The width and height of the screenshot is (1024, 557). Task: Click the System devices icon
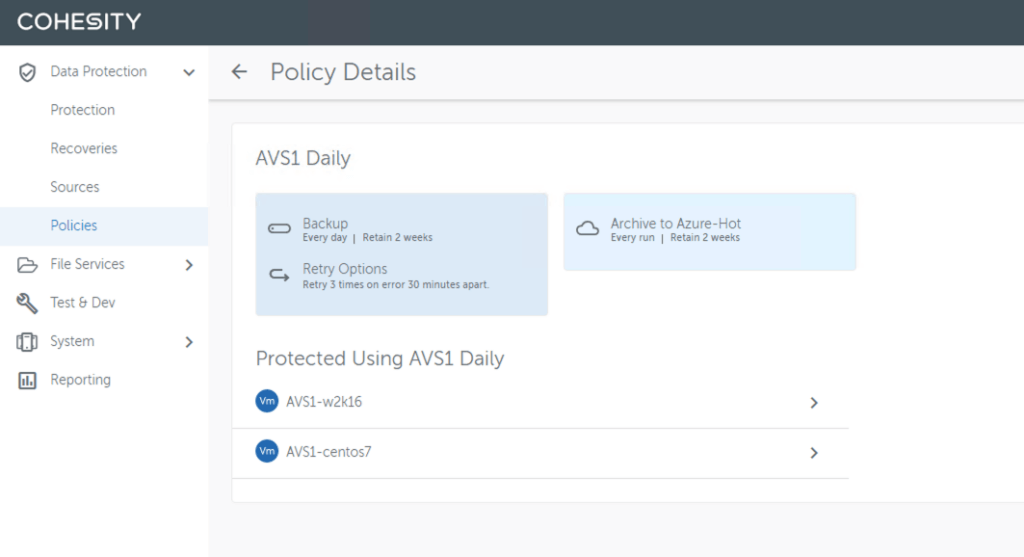tap(28, 342)
